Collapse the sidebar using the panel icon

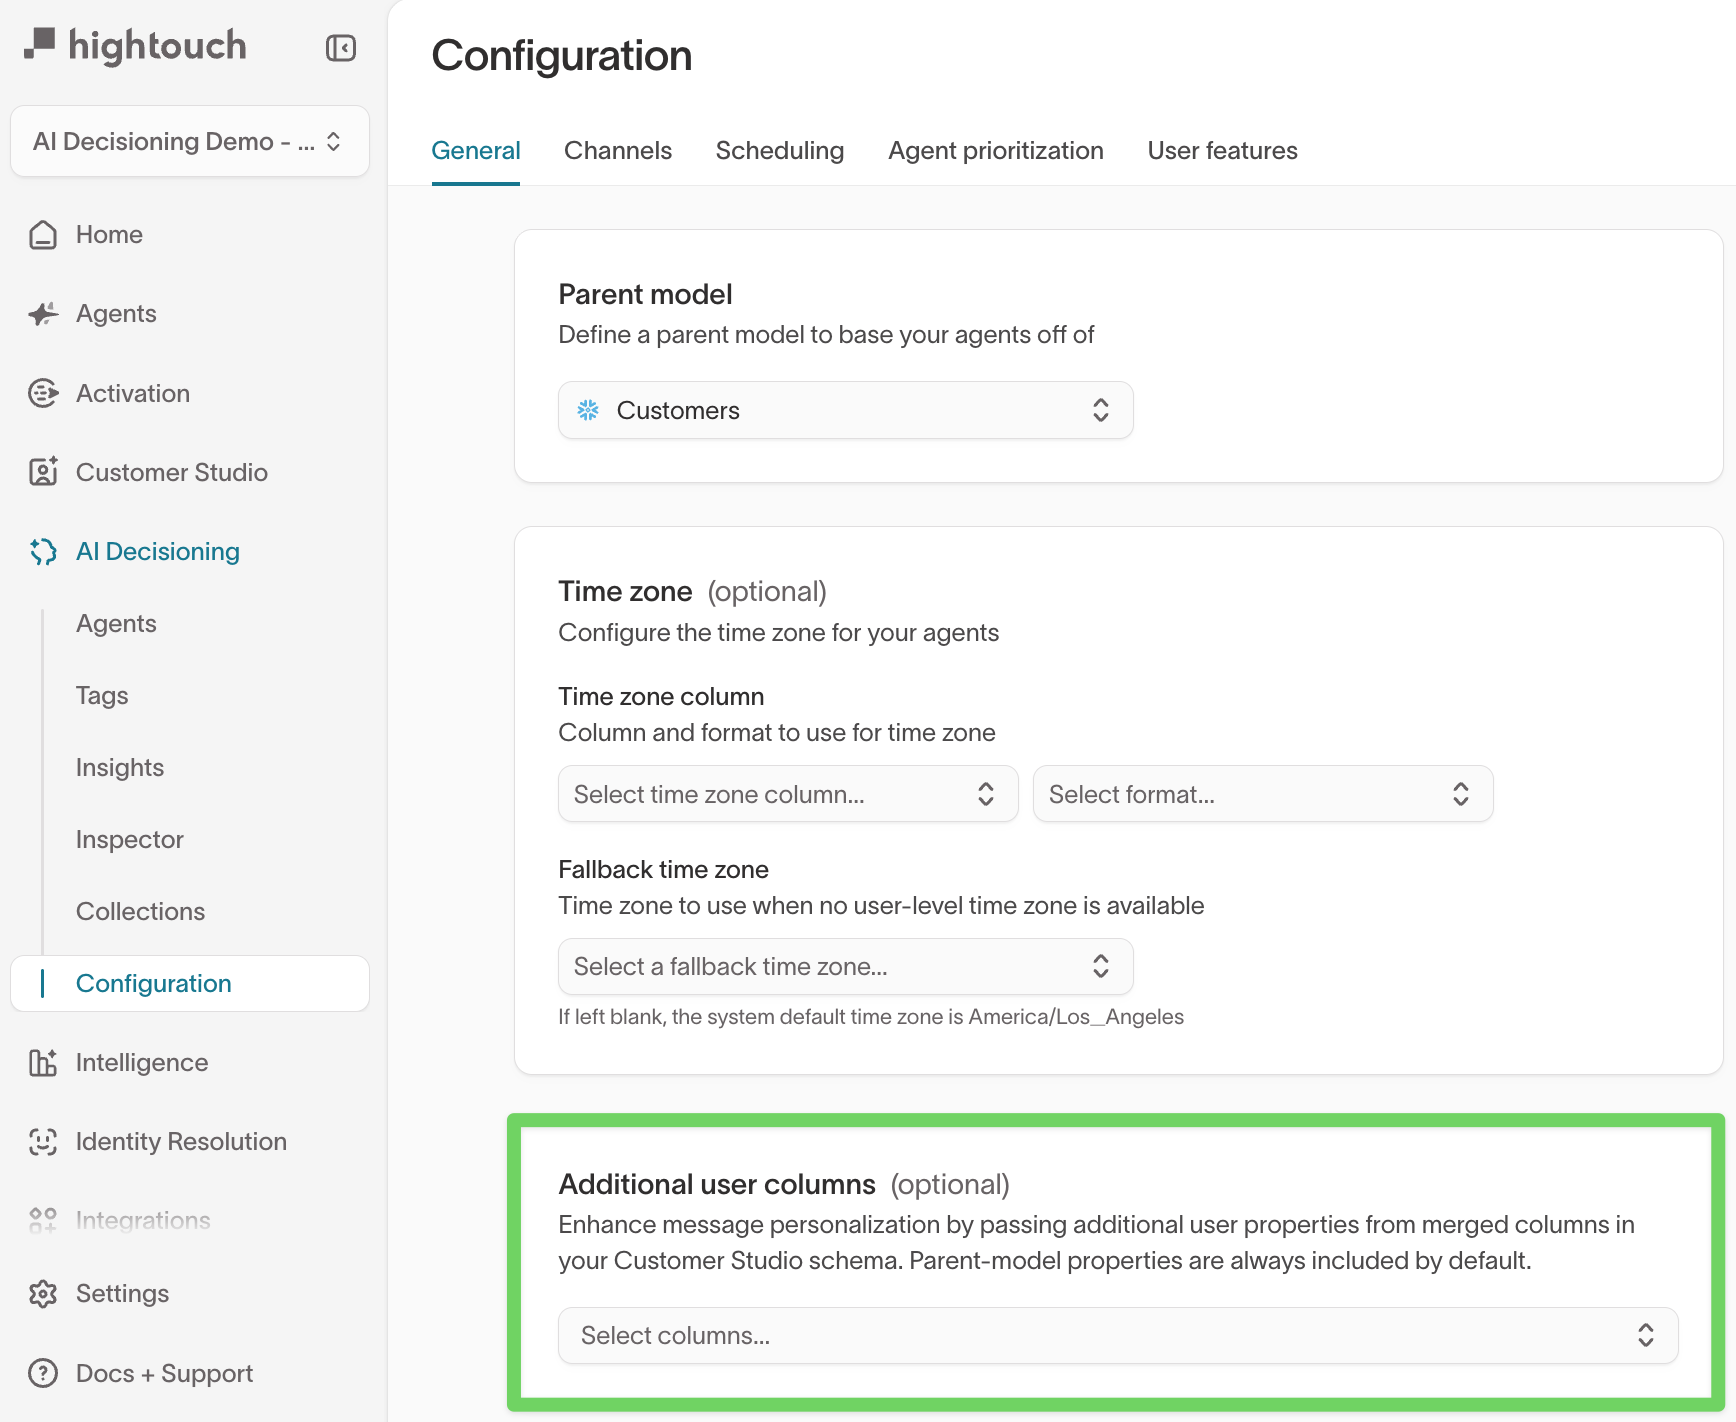pos(341,47)
